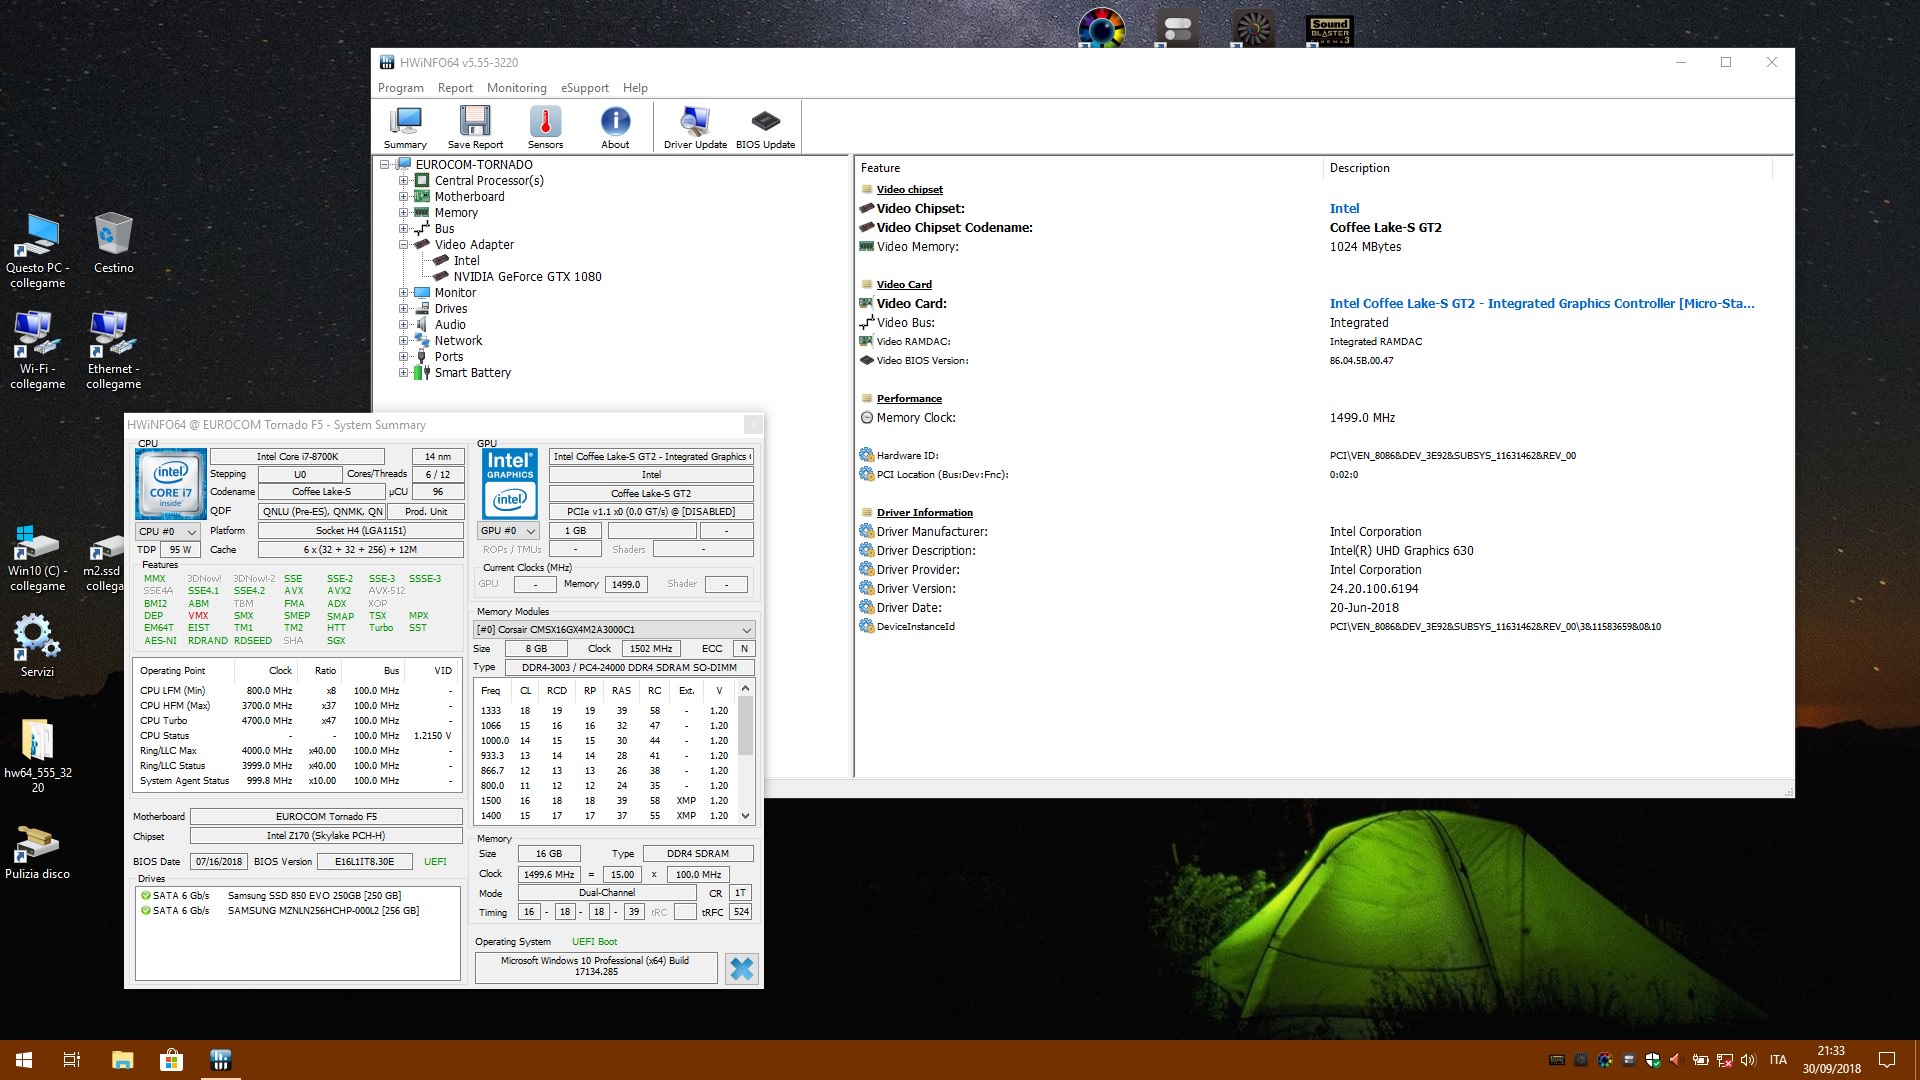Open Win10 (C) drive shortcut
Image resolution: width=1920 pixels, height=1080 pixels.
point(38,558)
